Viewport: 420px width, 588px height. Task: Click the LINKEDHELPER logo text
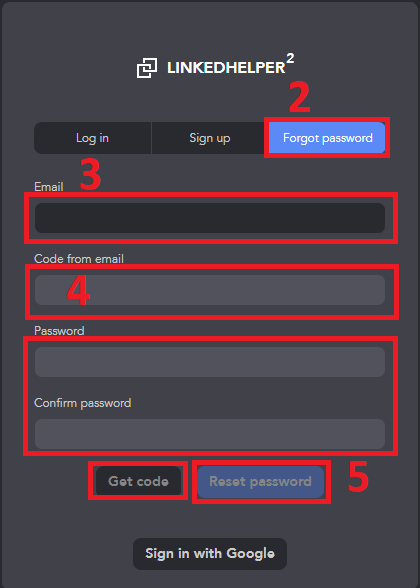[x=226, y=68]
